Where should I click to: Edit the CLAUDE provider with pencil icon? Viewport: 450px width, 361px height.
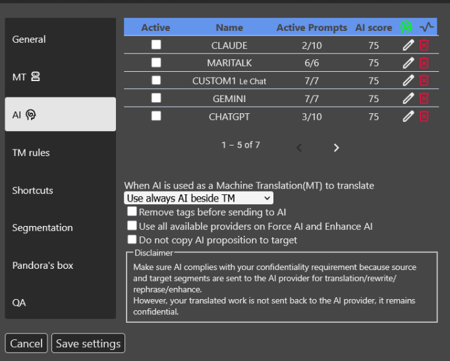pos(408,45)
